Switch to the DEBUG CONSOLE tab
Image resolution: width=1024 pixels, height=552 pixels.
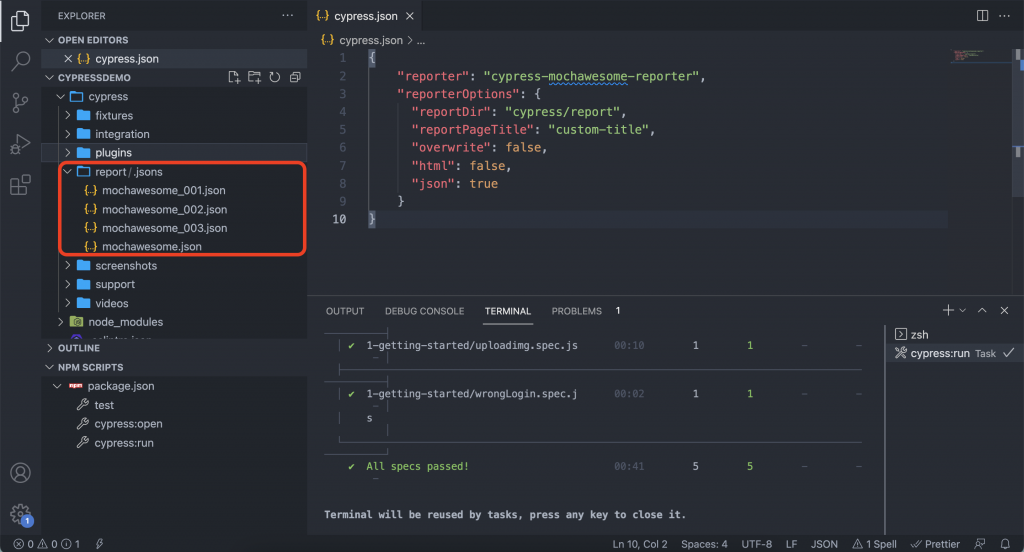click(424, 311)
